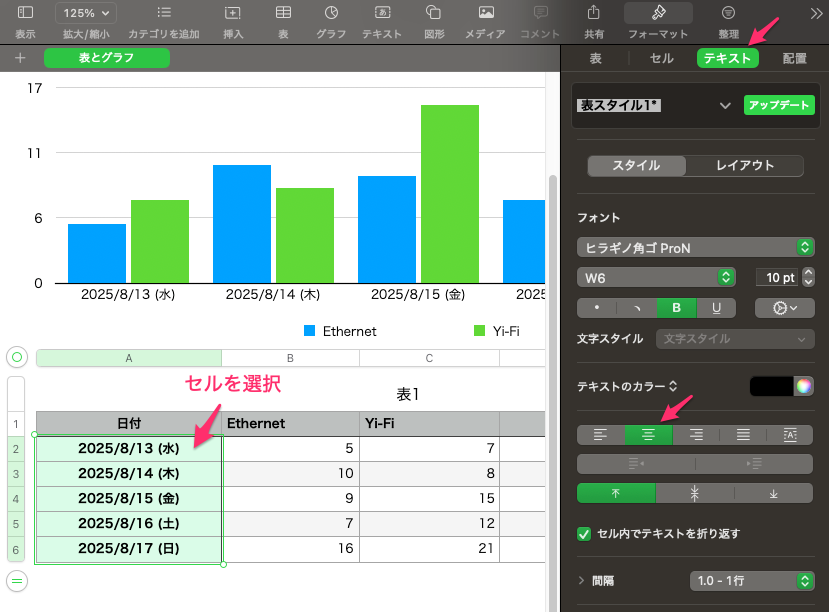Select the cell containing 2025/8/15 (金)
829x612 pixels.
[x=128, y=498]
